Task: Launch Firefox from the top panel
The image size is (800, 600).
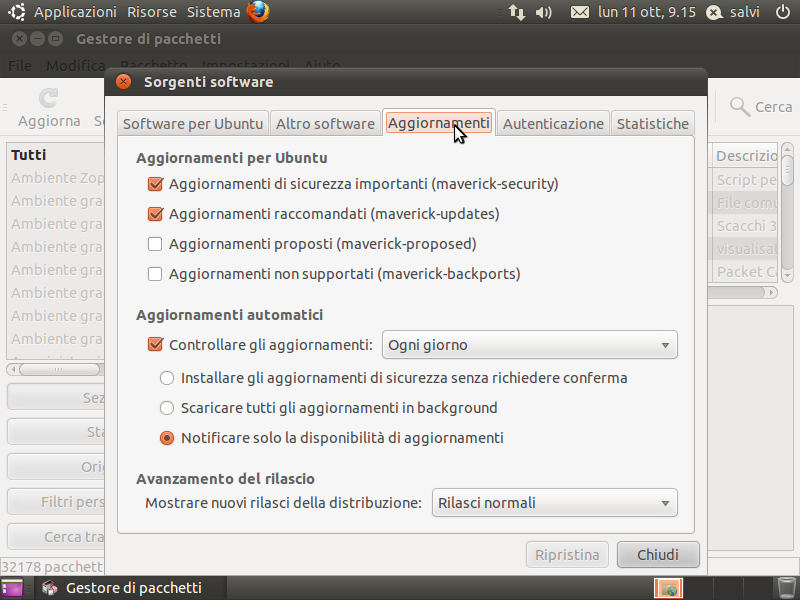Action: 258,12
